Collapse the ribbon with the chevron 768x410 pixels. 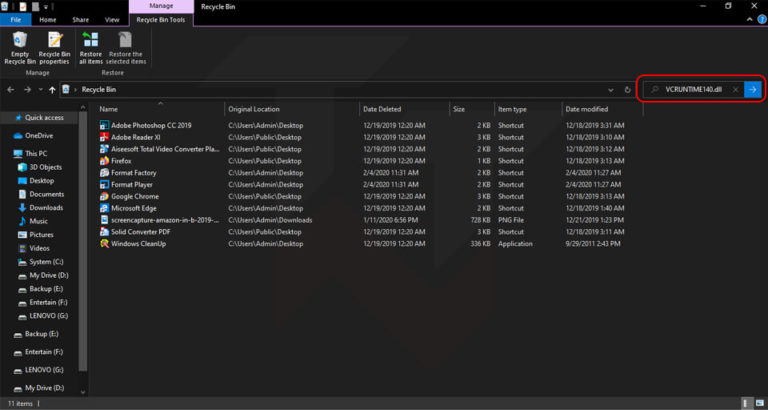749,20
